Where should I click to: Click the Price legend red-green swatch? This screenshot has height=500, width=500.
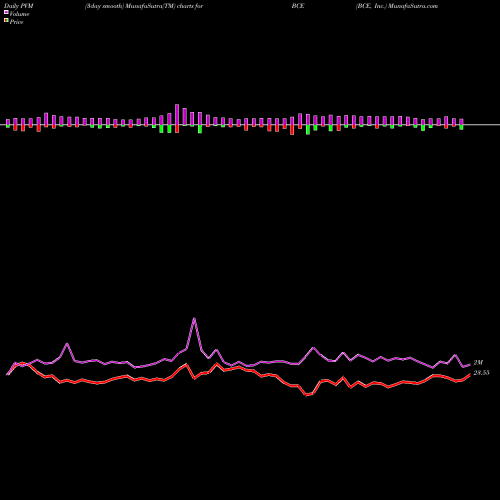click(x=6, y=21)
